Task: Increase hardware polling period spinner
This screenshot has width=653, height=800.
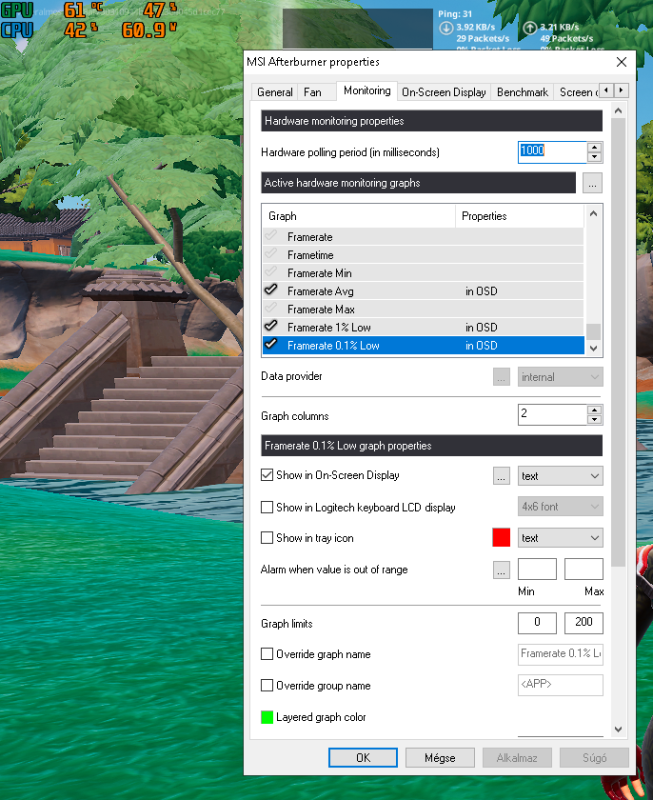Action: click(594, 147)
